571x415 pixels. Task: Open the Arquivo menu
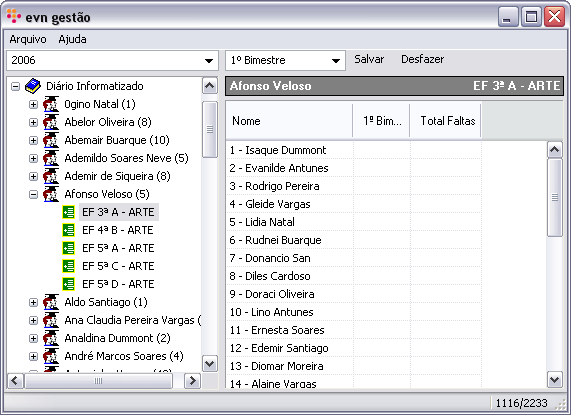click(x=28, y=39)
